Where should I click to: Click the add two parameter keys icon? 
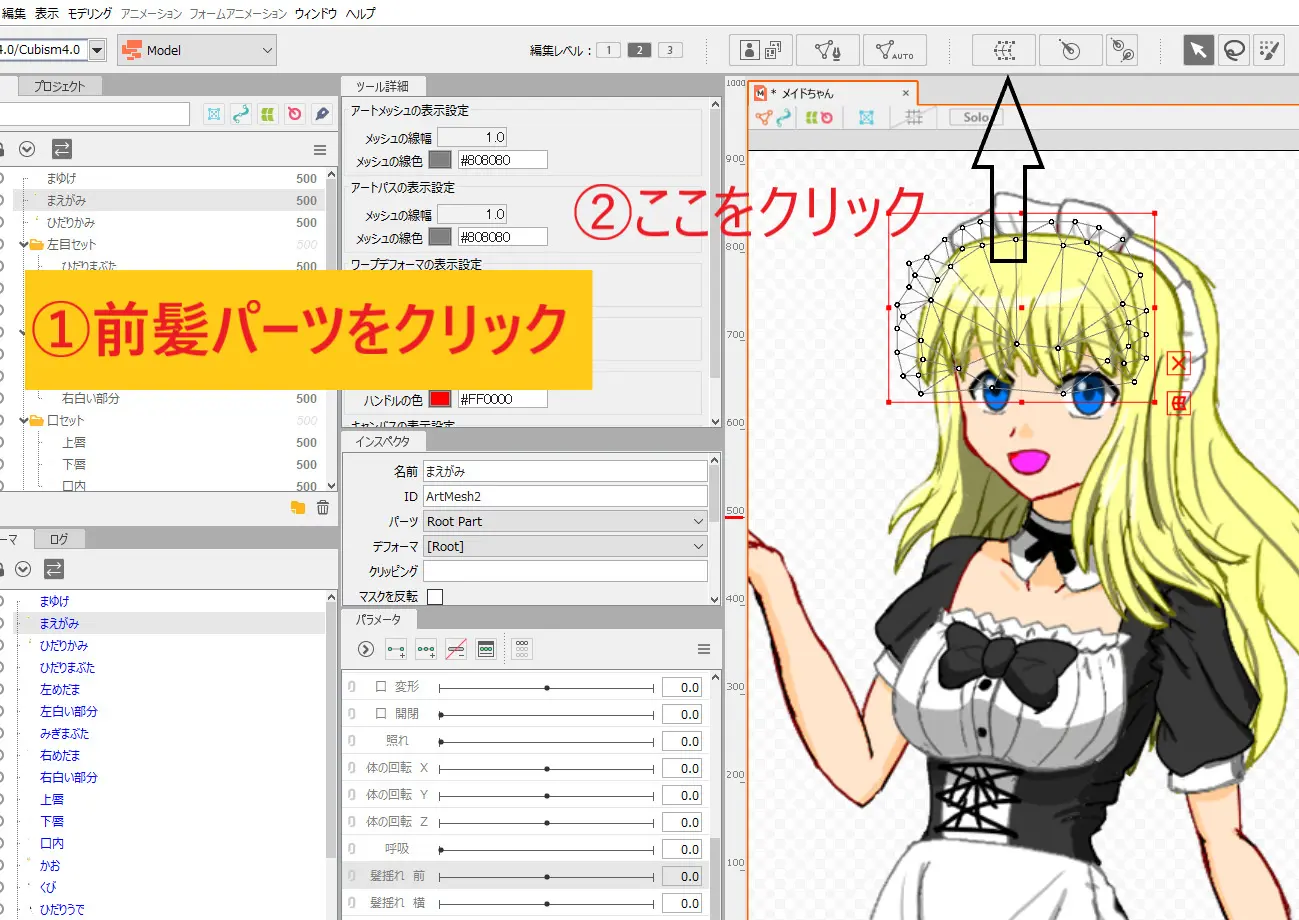(395, 649)
